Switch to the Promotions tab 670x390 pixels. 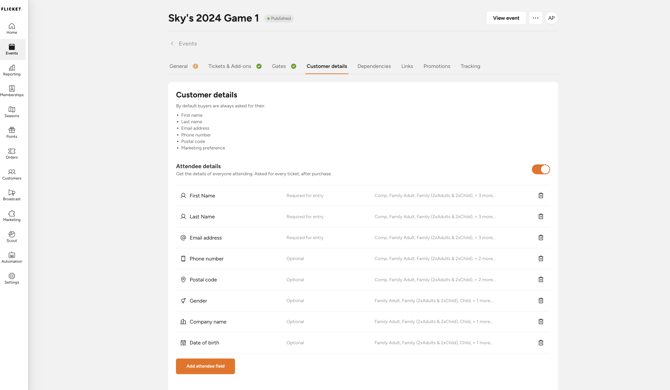click(x=437, y=66)
